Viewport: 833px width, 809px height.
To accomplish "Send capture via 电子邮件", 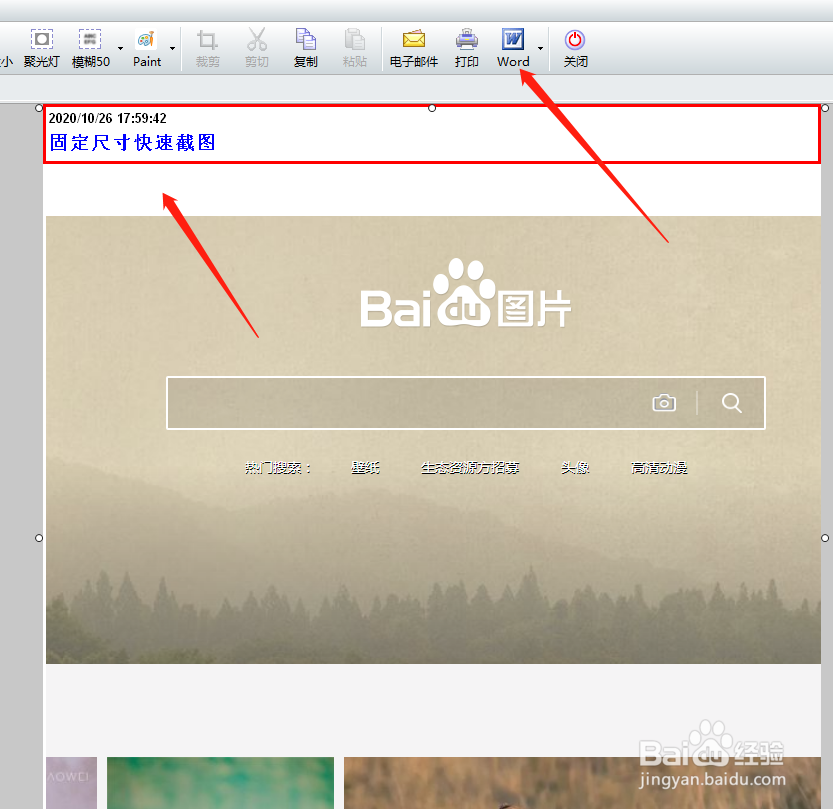I will pos(414,48).
